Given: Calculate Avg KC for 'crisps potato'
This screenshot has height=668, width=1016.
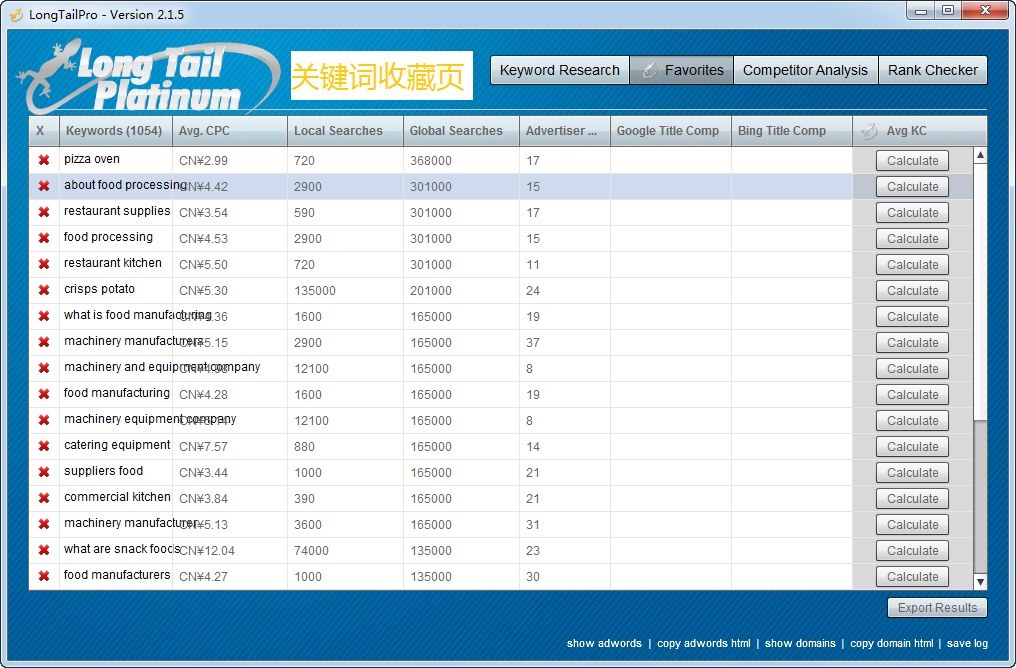Looking at the screenshot, I should [912, 290].
